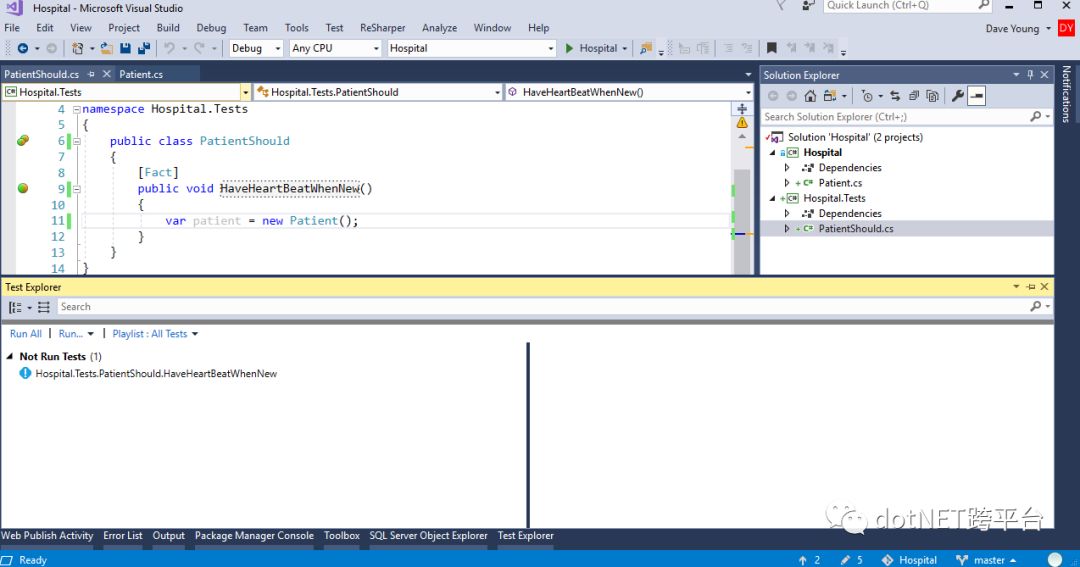The width and height of the screenshot is (1080, 567).
Task: Click the Dave Young account name
Action: [x=1012, y=28]
